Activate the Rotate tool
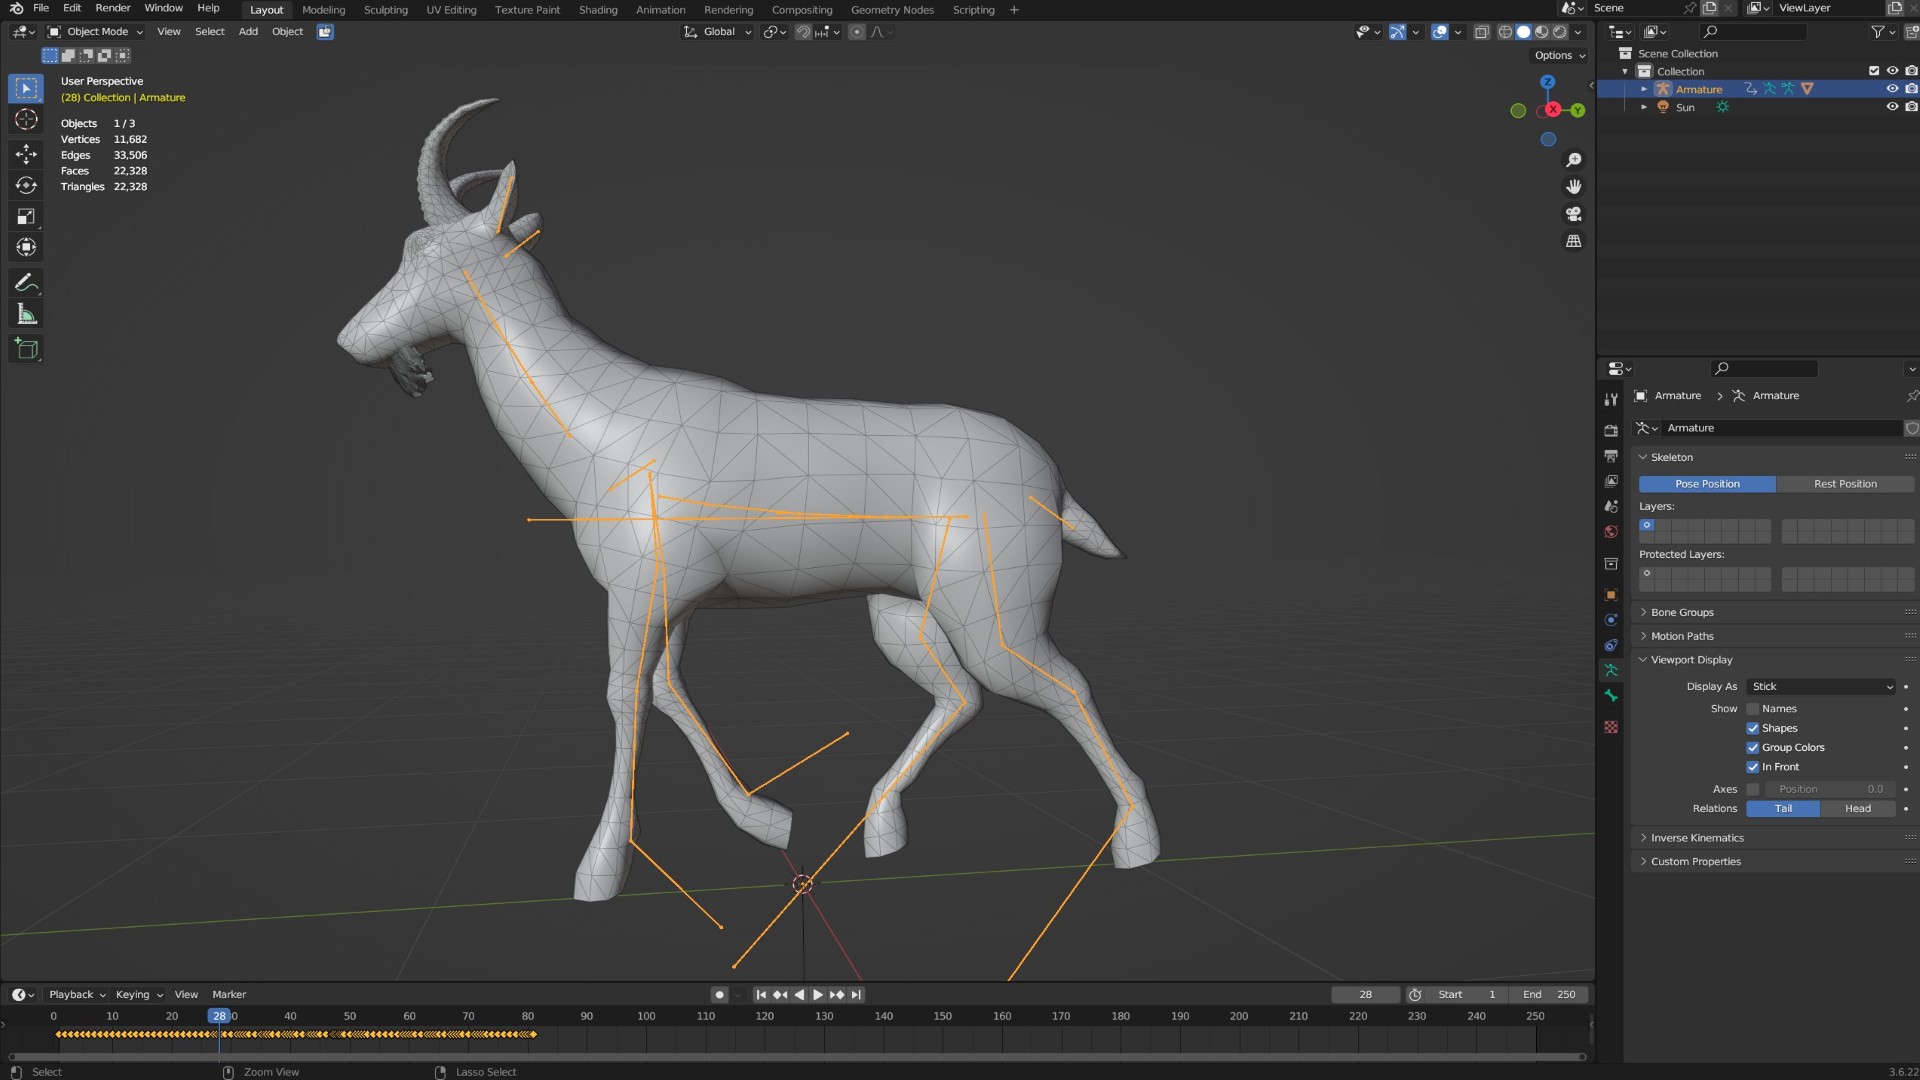Viewport: 1920px width, 1080px height. pos(26,185)
